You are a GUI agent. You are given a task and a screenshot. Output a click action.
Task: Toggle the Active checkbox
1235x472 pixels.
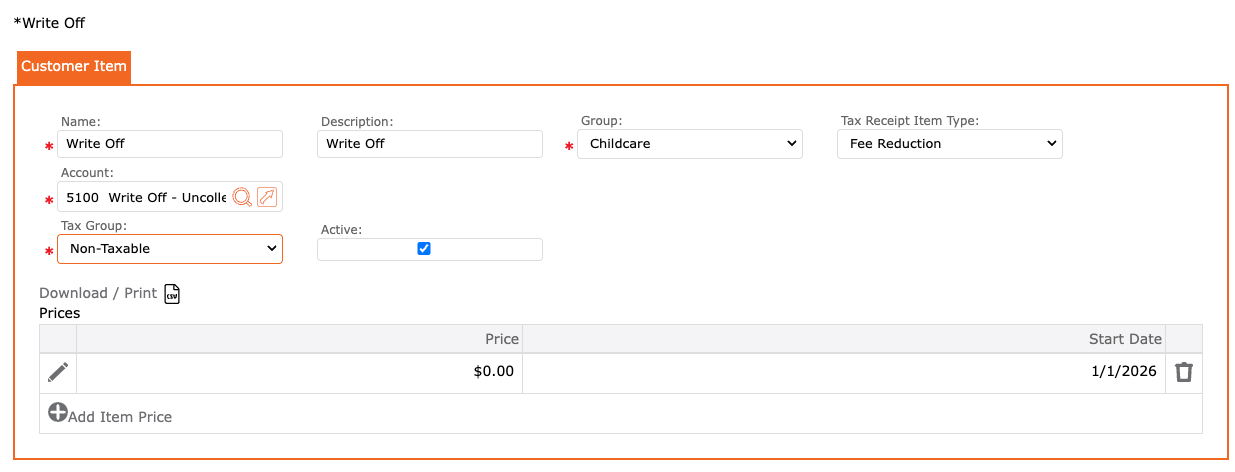tap(424, 249)
